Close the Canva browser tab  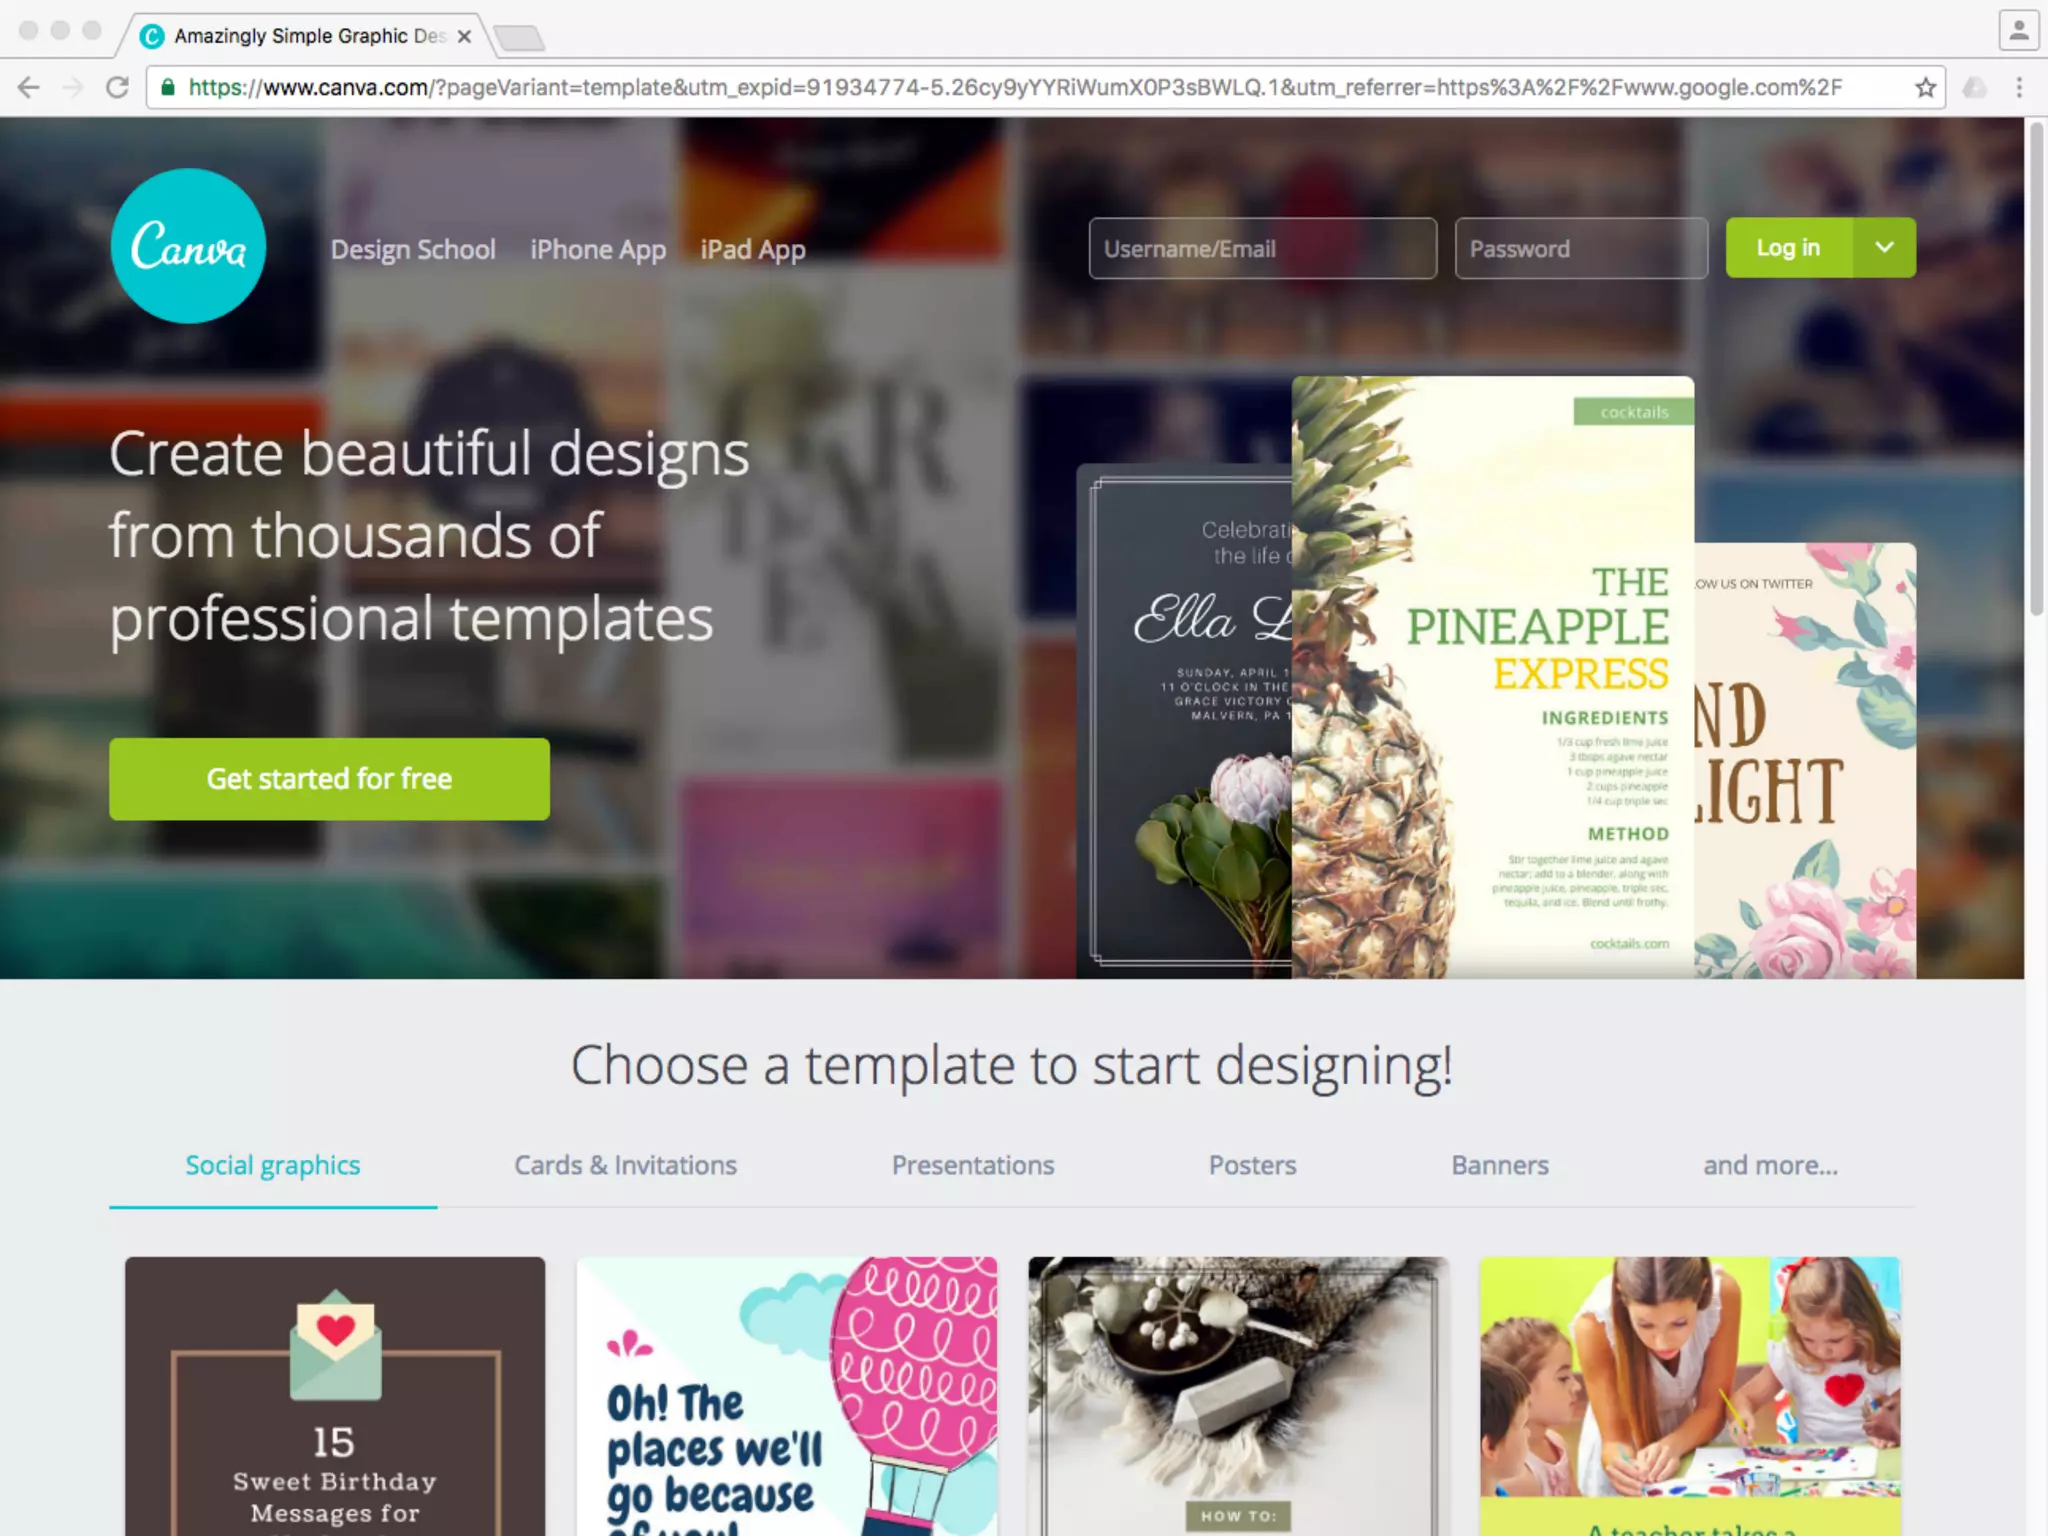[x=464, y=36]
